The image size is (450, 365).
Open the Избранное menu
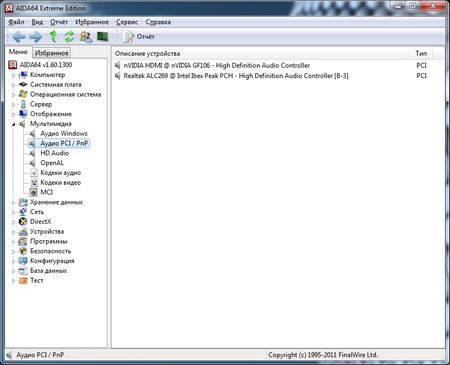[x=92, y=22]
